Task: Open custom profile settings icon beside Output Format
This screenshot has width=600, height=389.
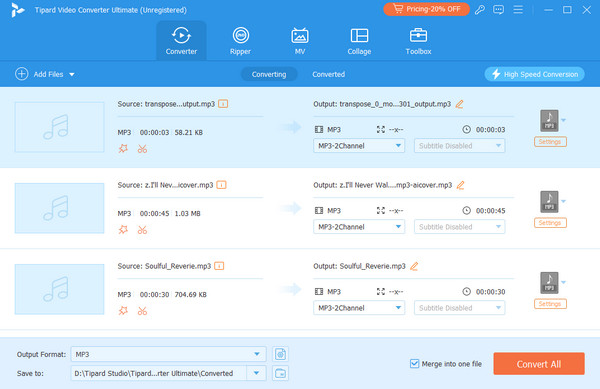Action: (x=280, y=354)
